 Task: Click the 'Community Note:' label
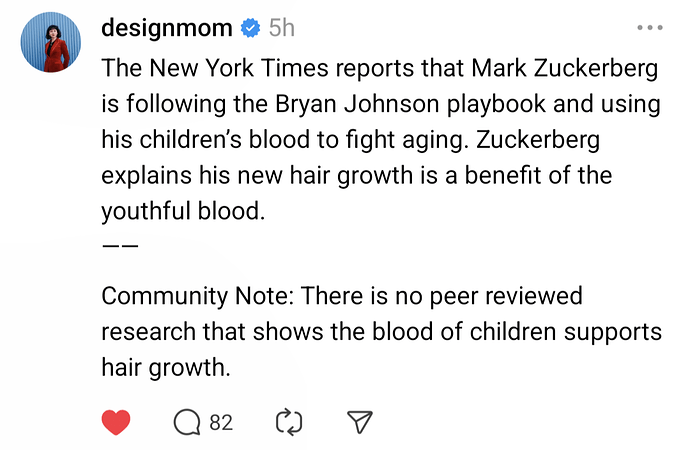pos(198,296)
